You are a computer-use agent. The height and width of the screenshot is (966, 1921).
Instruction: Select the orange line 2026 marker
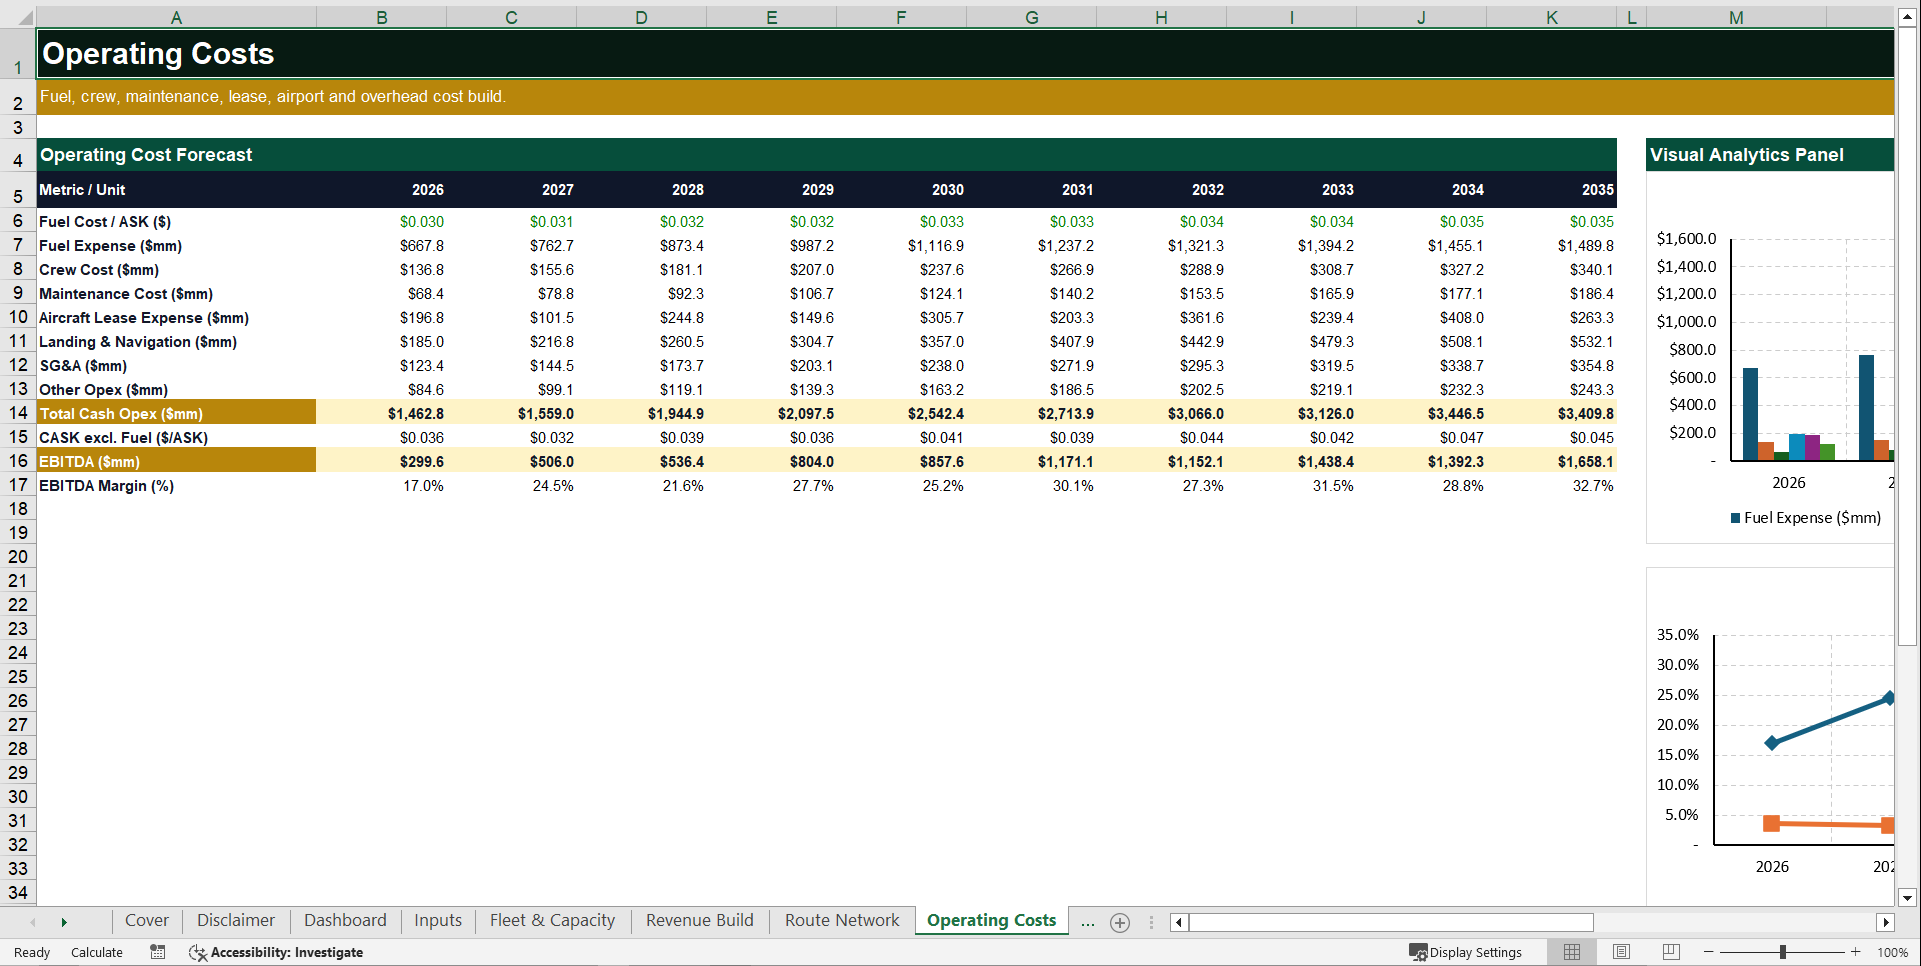[x=1771, y=823]
